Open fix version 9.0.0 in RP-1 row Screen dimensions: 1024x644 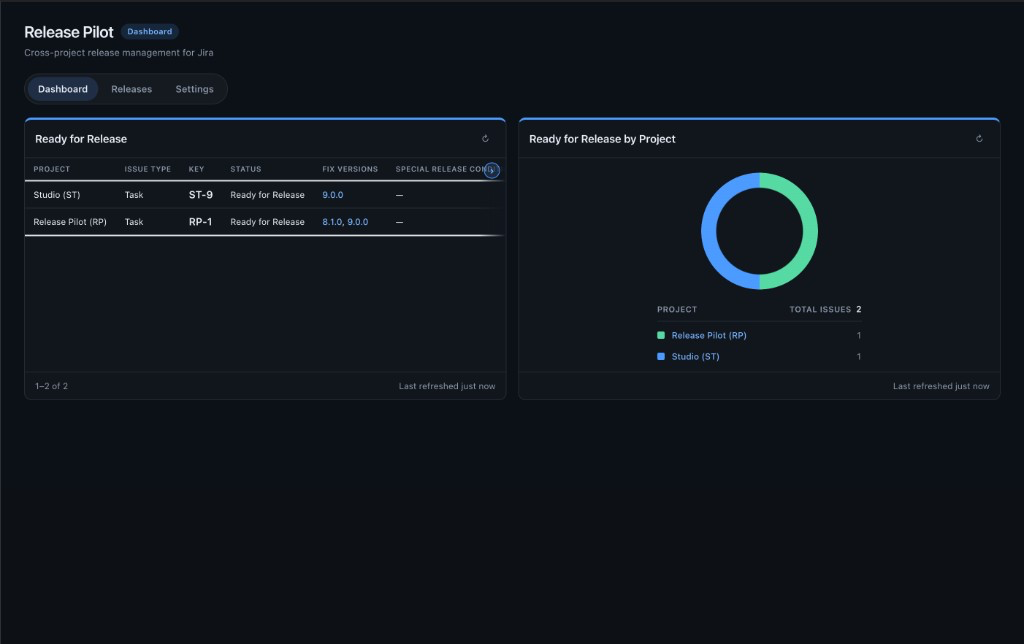[357, 222]
